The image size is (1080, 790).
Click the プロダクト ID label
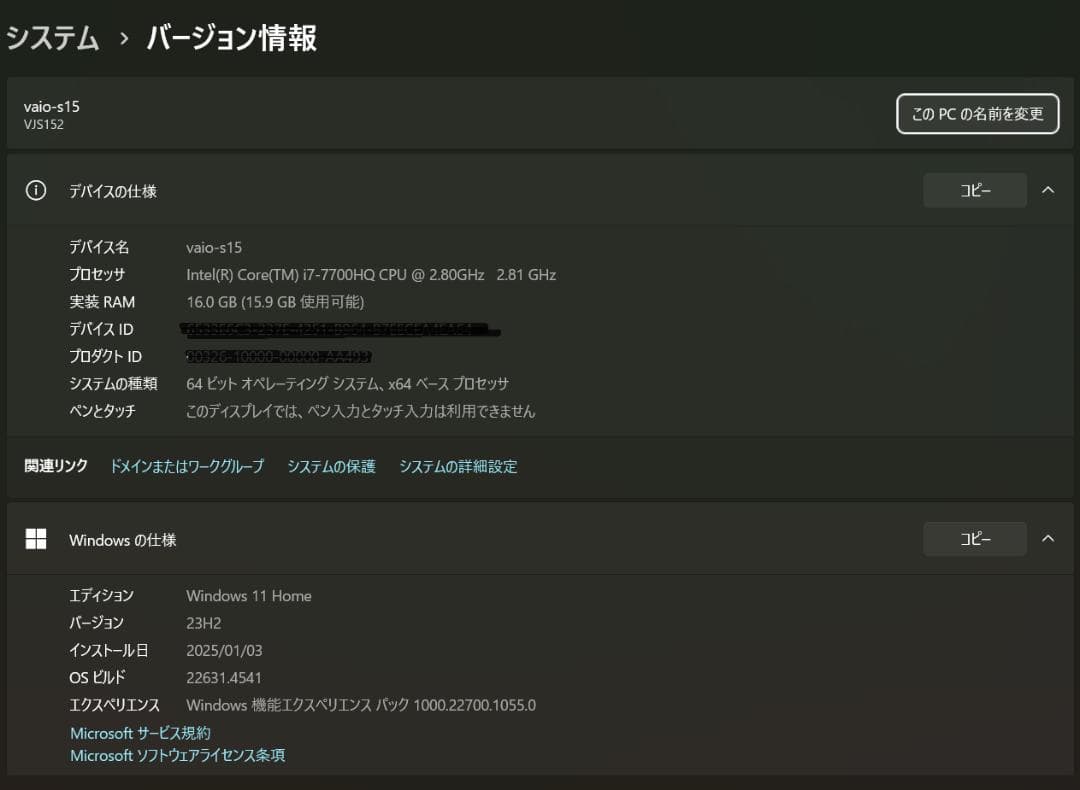click(105, 356)
